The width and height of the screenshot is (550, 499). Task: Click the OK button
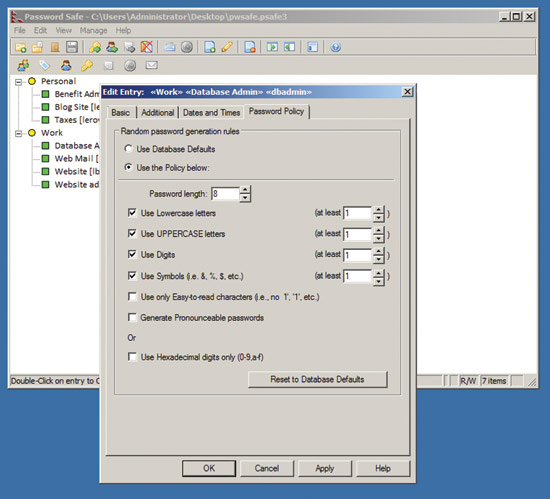point(209,468)
